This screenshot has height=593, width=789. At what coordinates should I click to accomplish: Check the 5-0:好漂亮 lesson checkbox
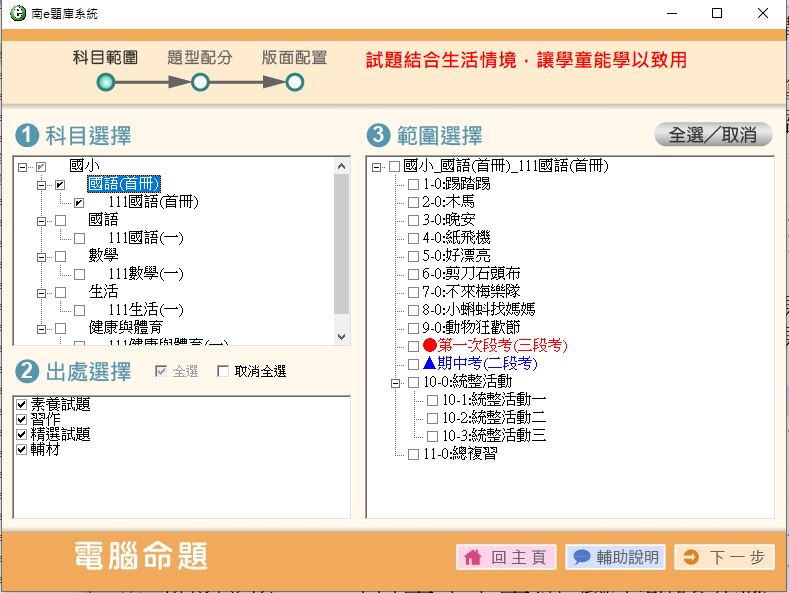[413, 256]
